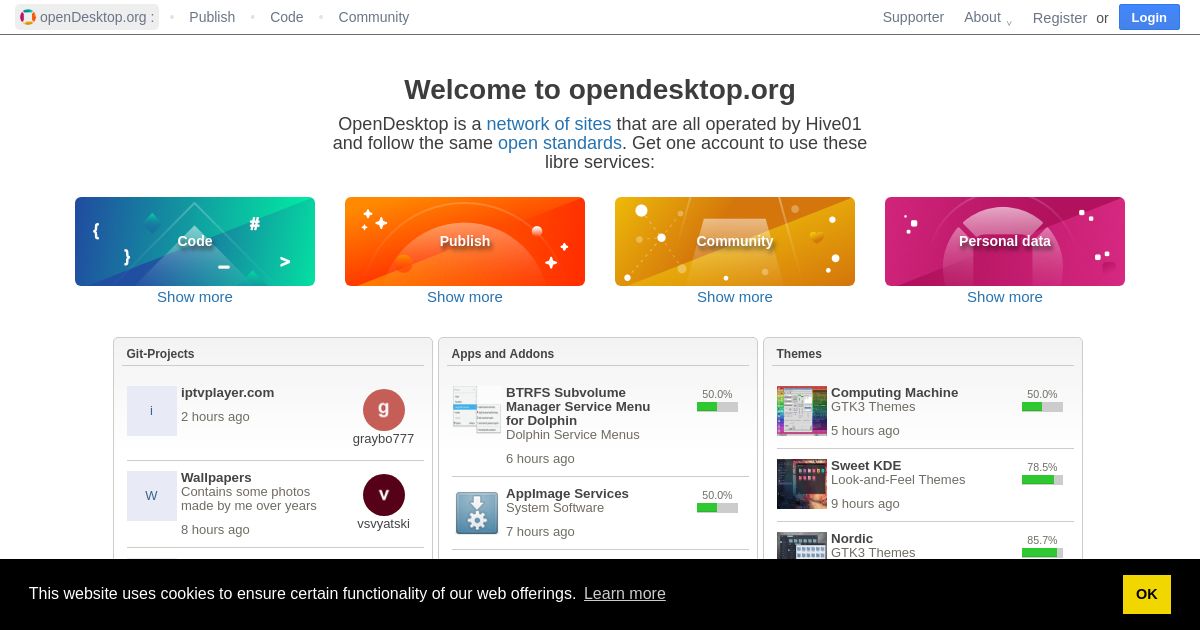This screenshot has height=630, width=1200.
Task: Click the BTRFS Subvolume Manager thumbnail
Action: click(477, 410)
